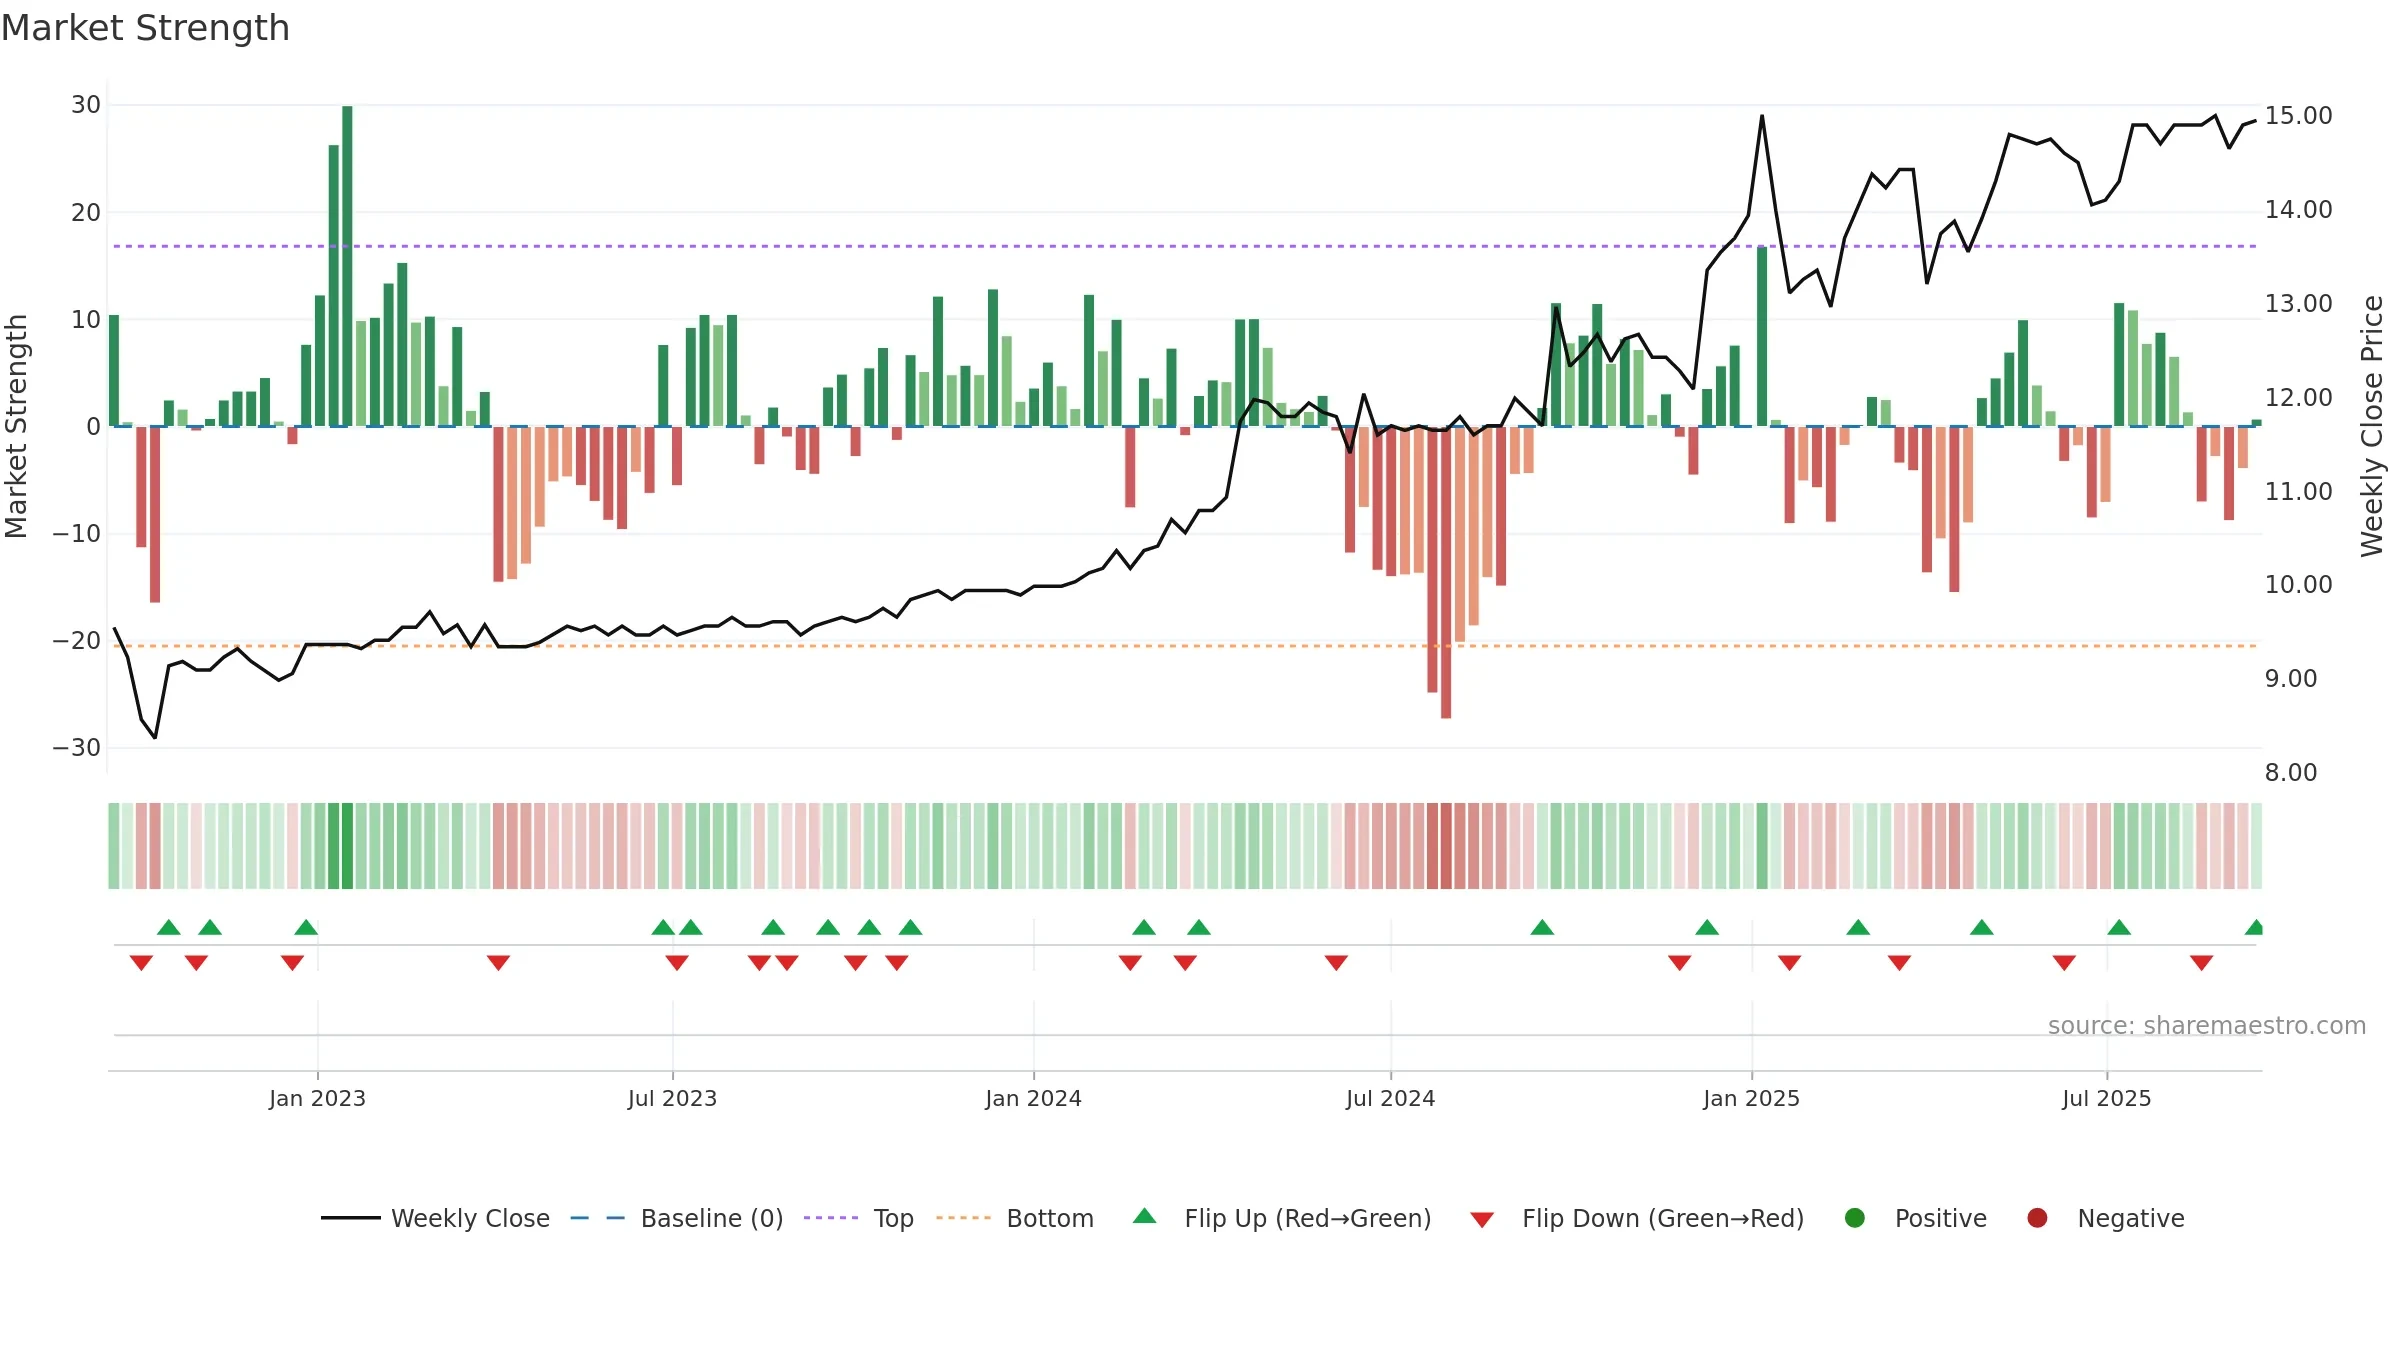The image size is (2400, 1350).
Task: Click the Jul 2025 axis label
Action: [2106, 1098]
